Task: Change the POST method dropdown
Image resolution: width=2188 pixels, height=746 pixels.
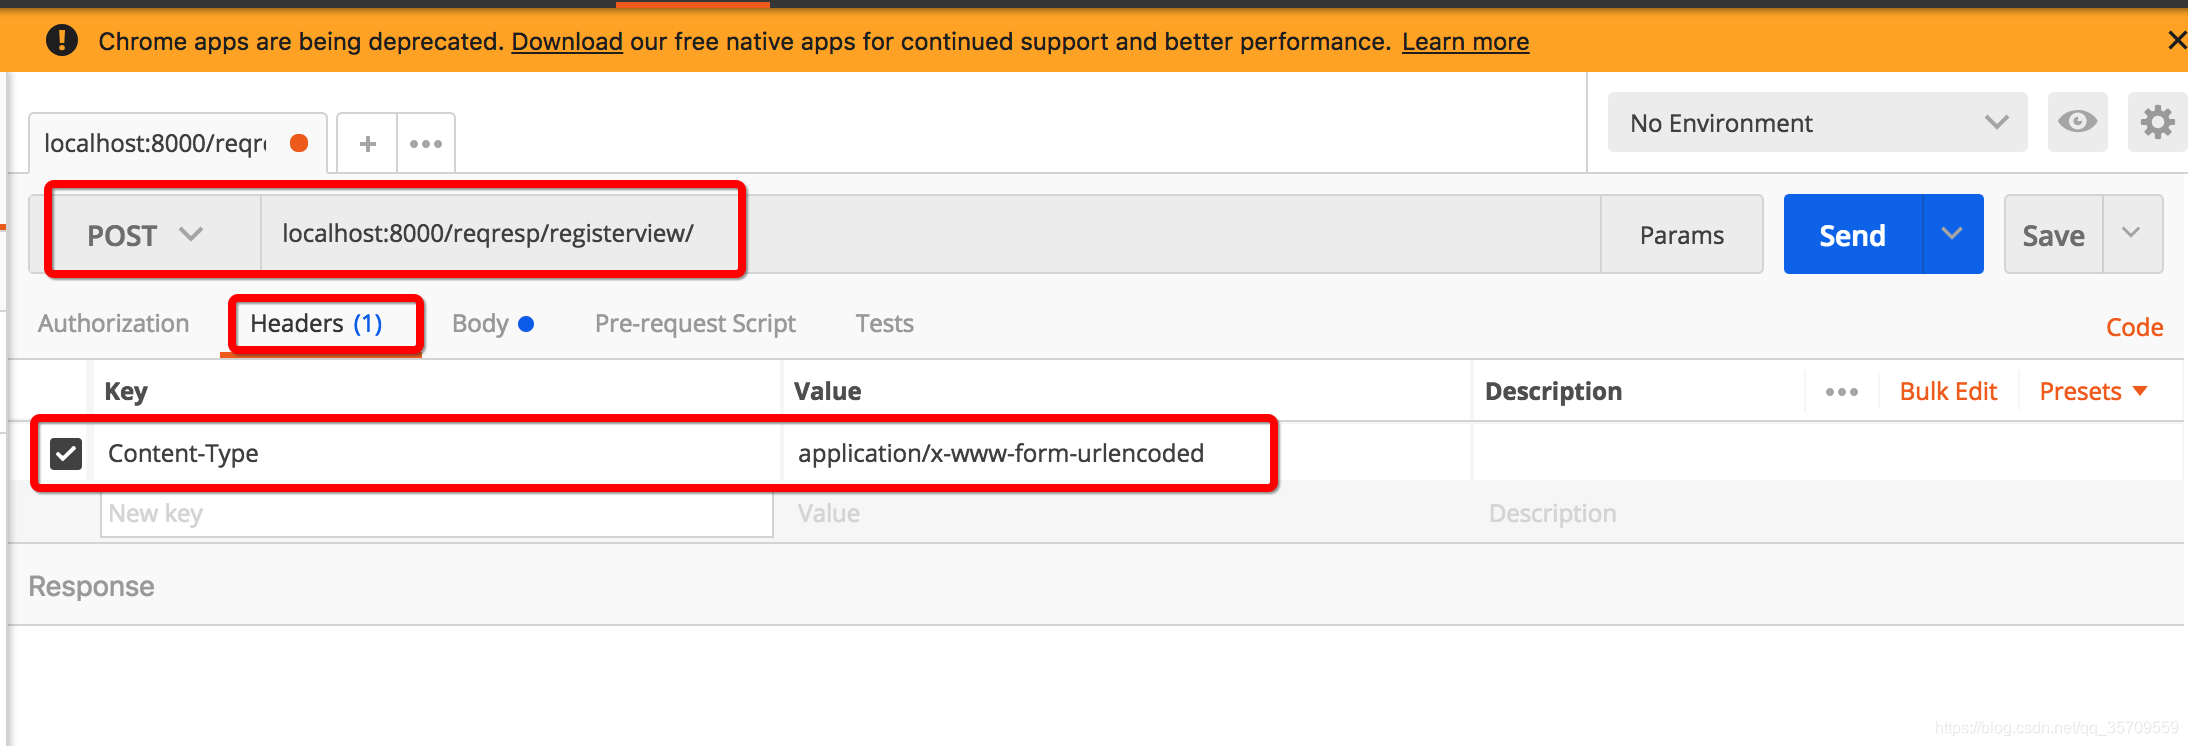Action: [146, 235]
